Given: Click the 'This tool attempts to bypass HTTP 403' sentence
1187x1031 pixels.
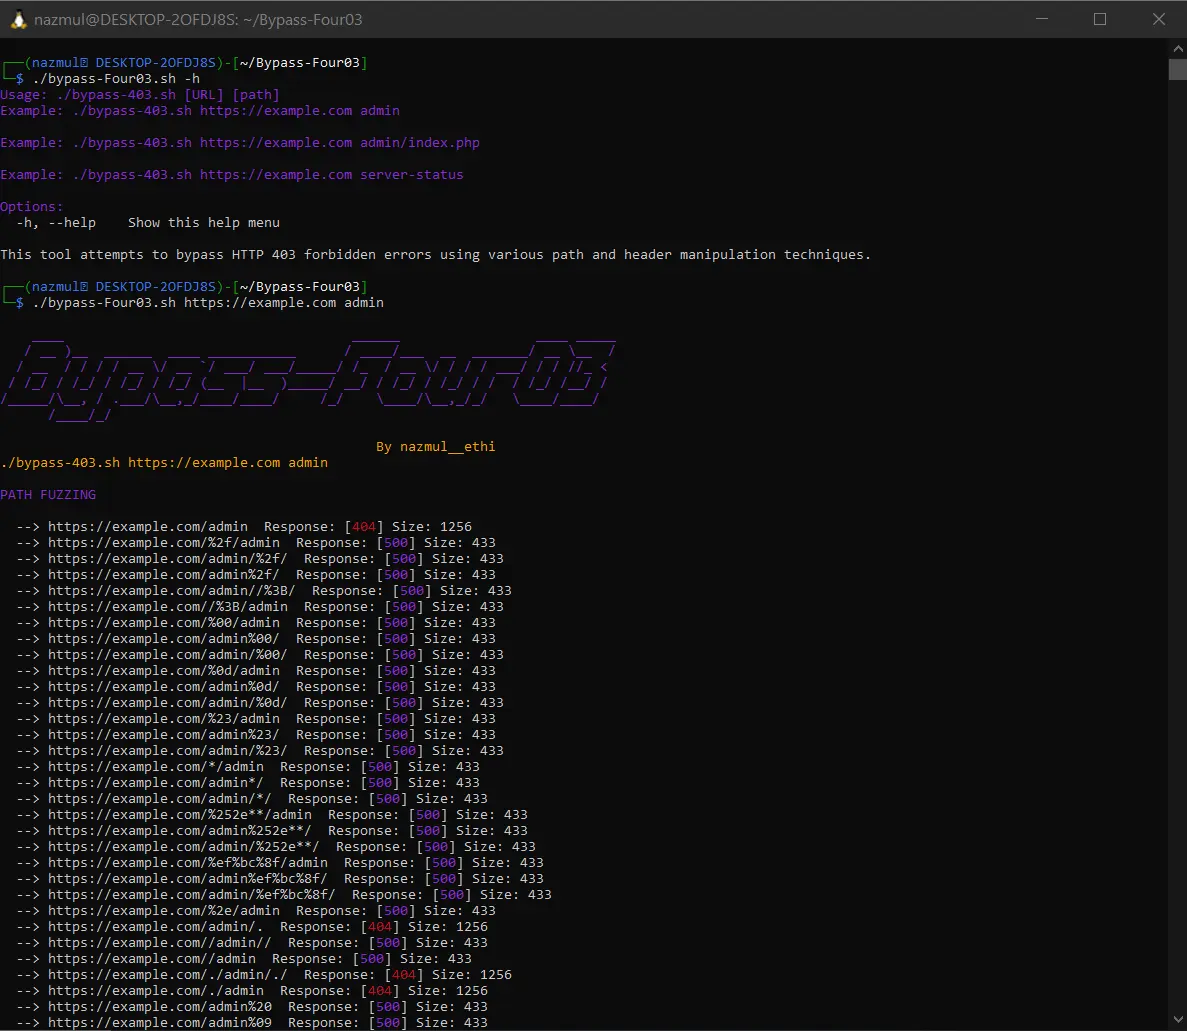Looking at the screenshot, I should coord(435,254).
